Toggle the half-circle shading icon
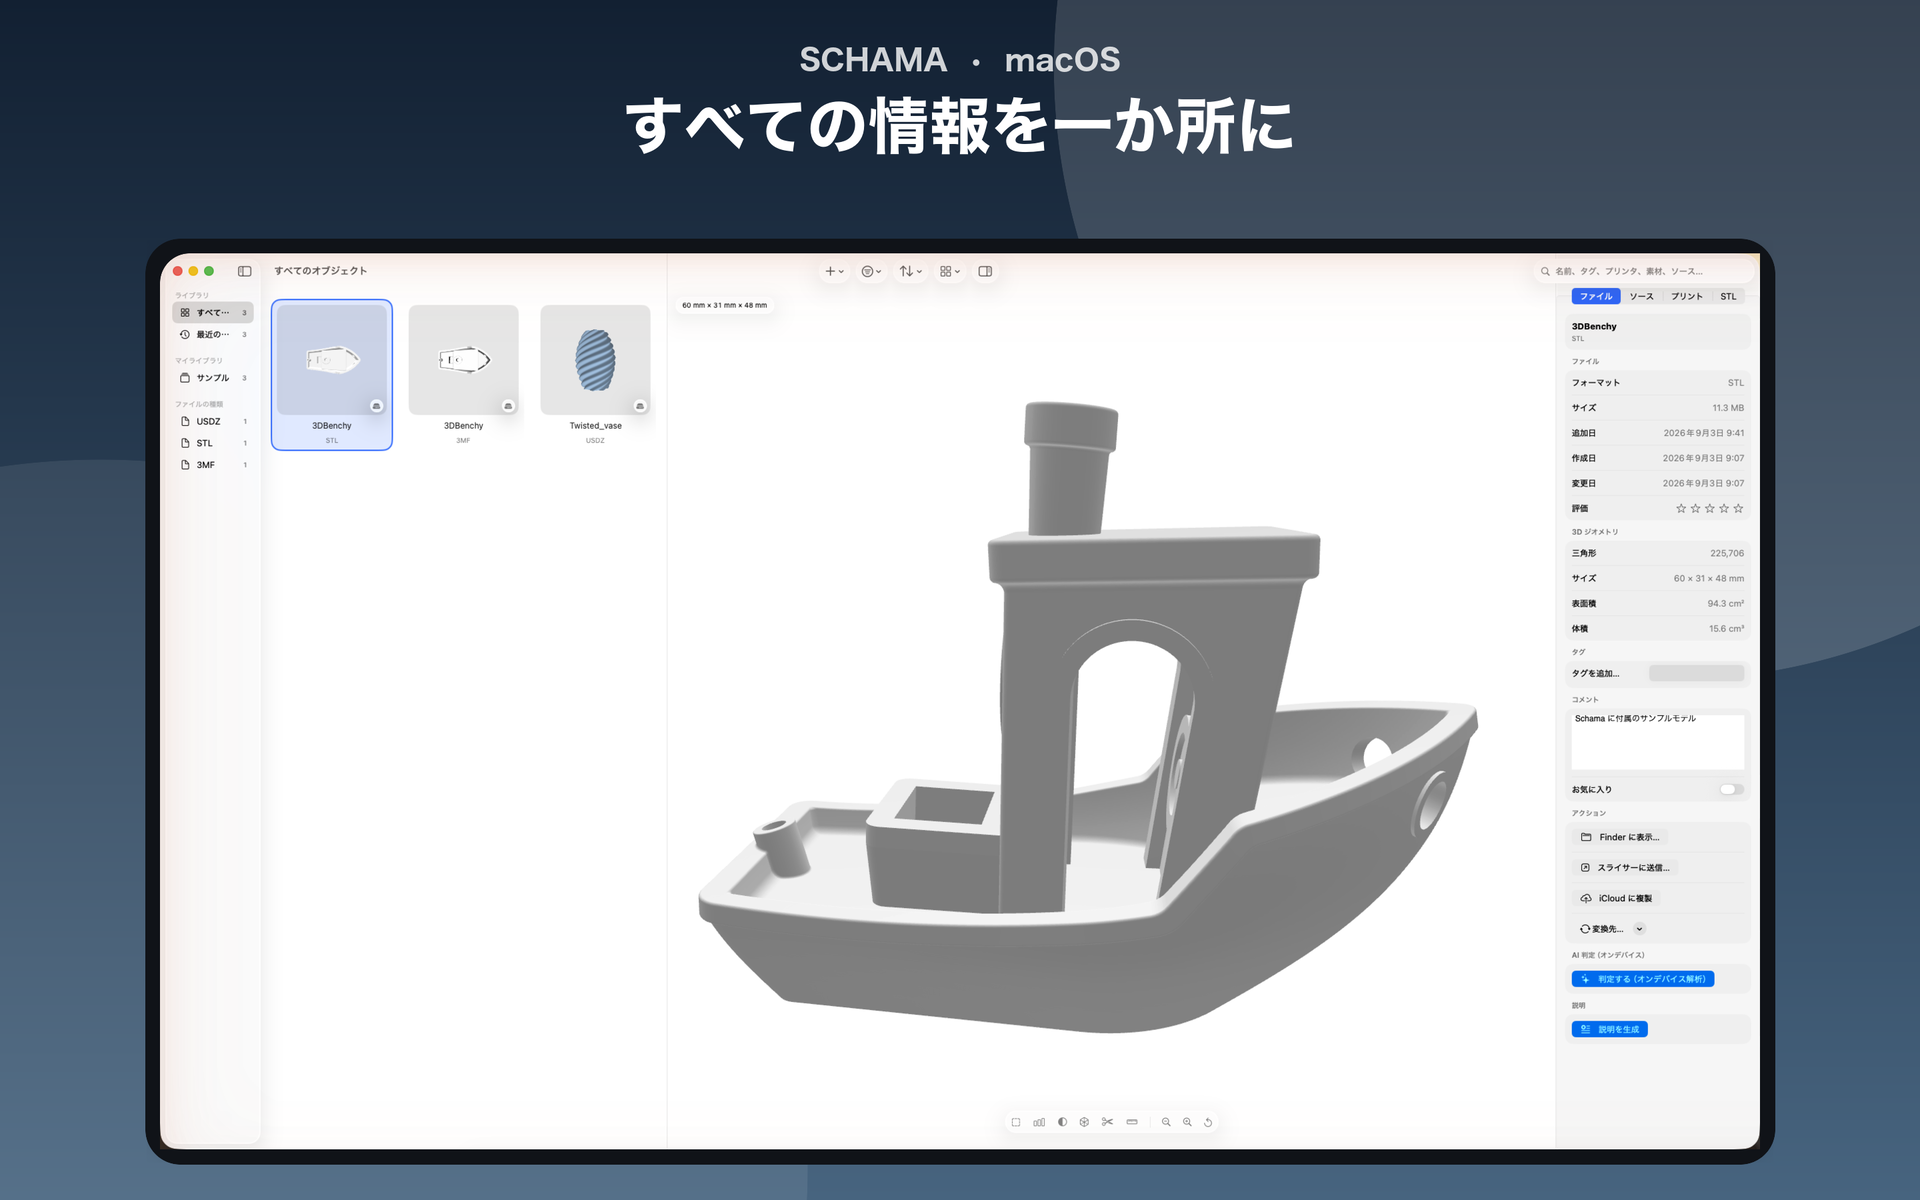 [x=1062, y=1123]
